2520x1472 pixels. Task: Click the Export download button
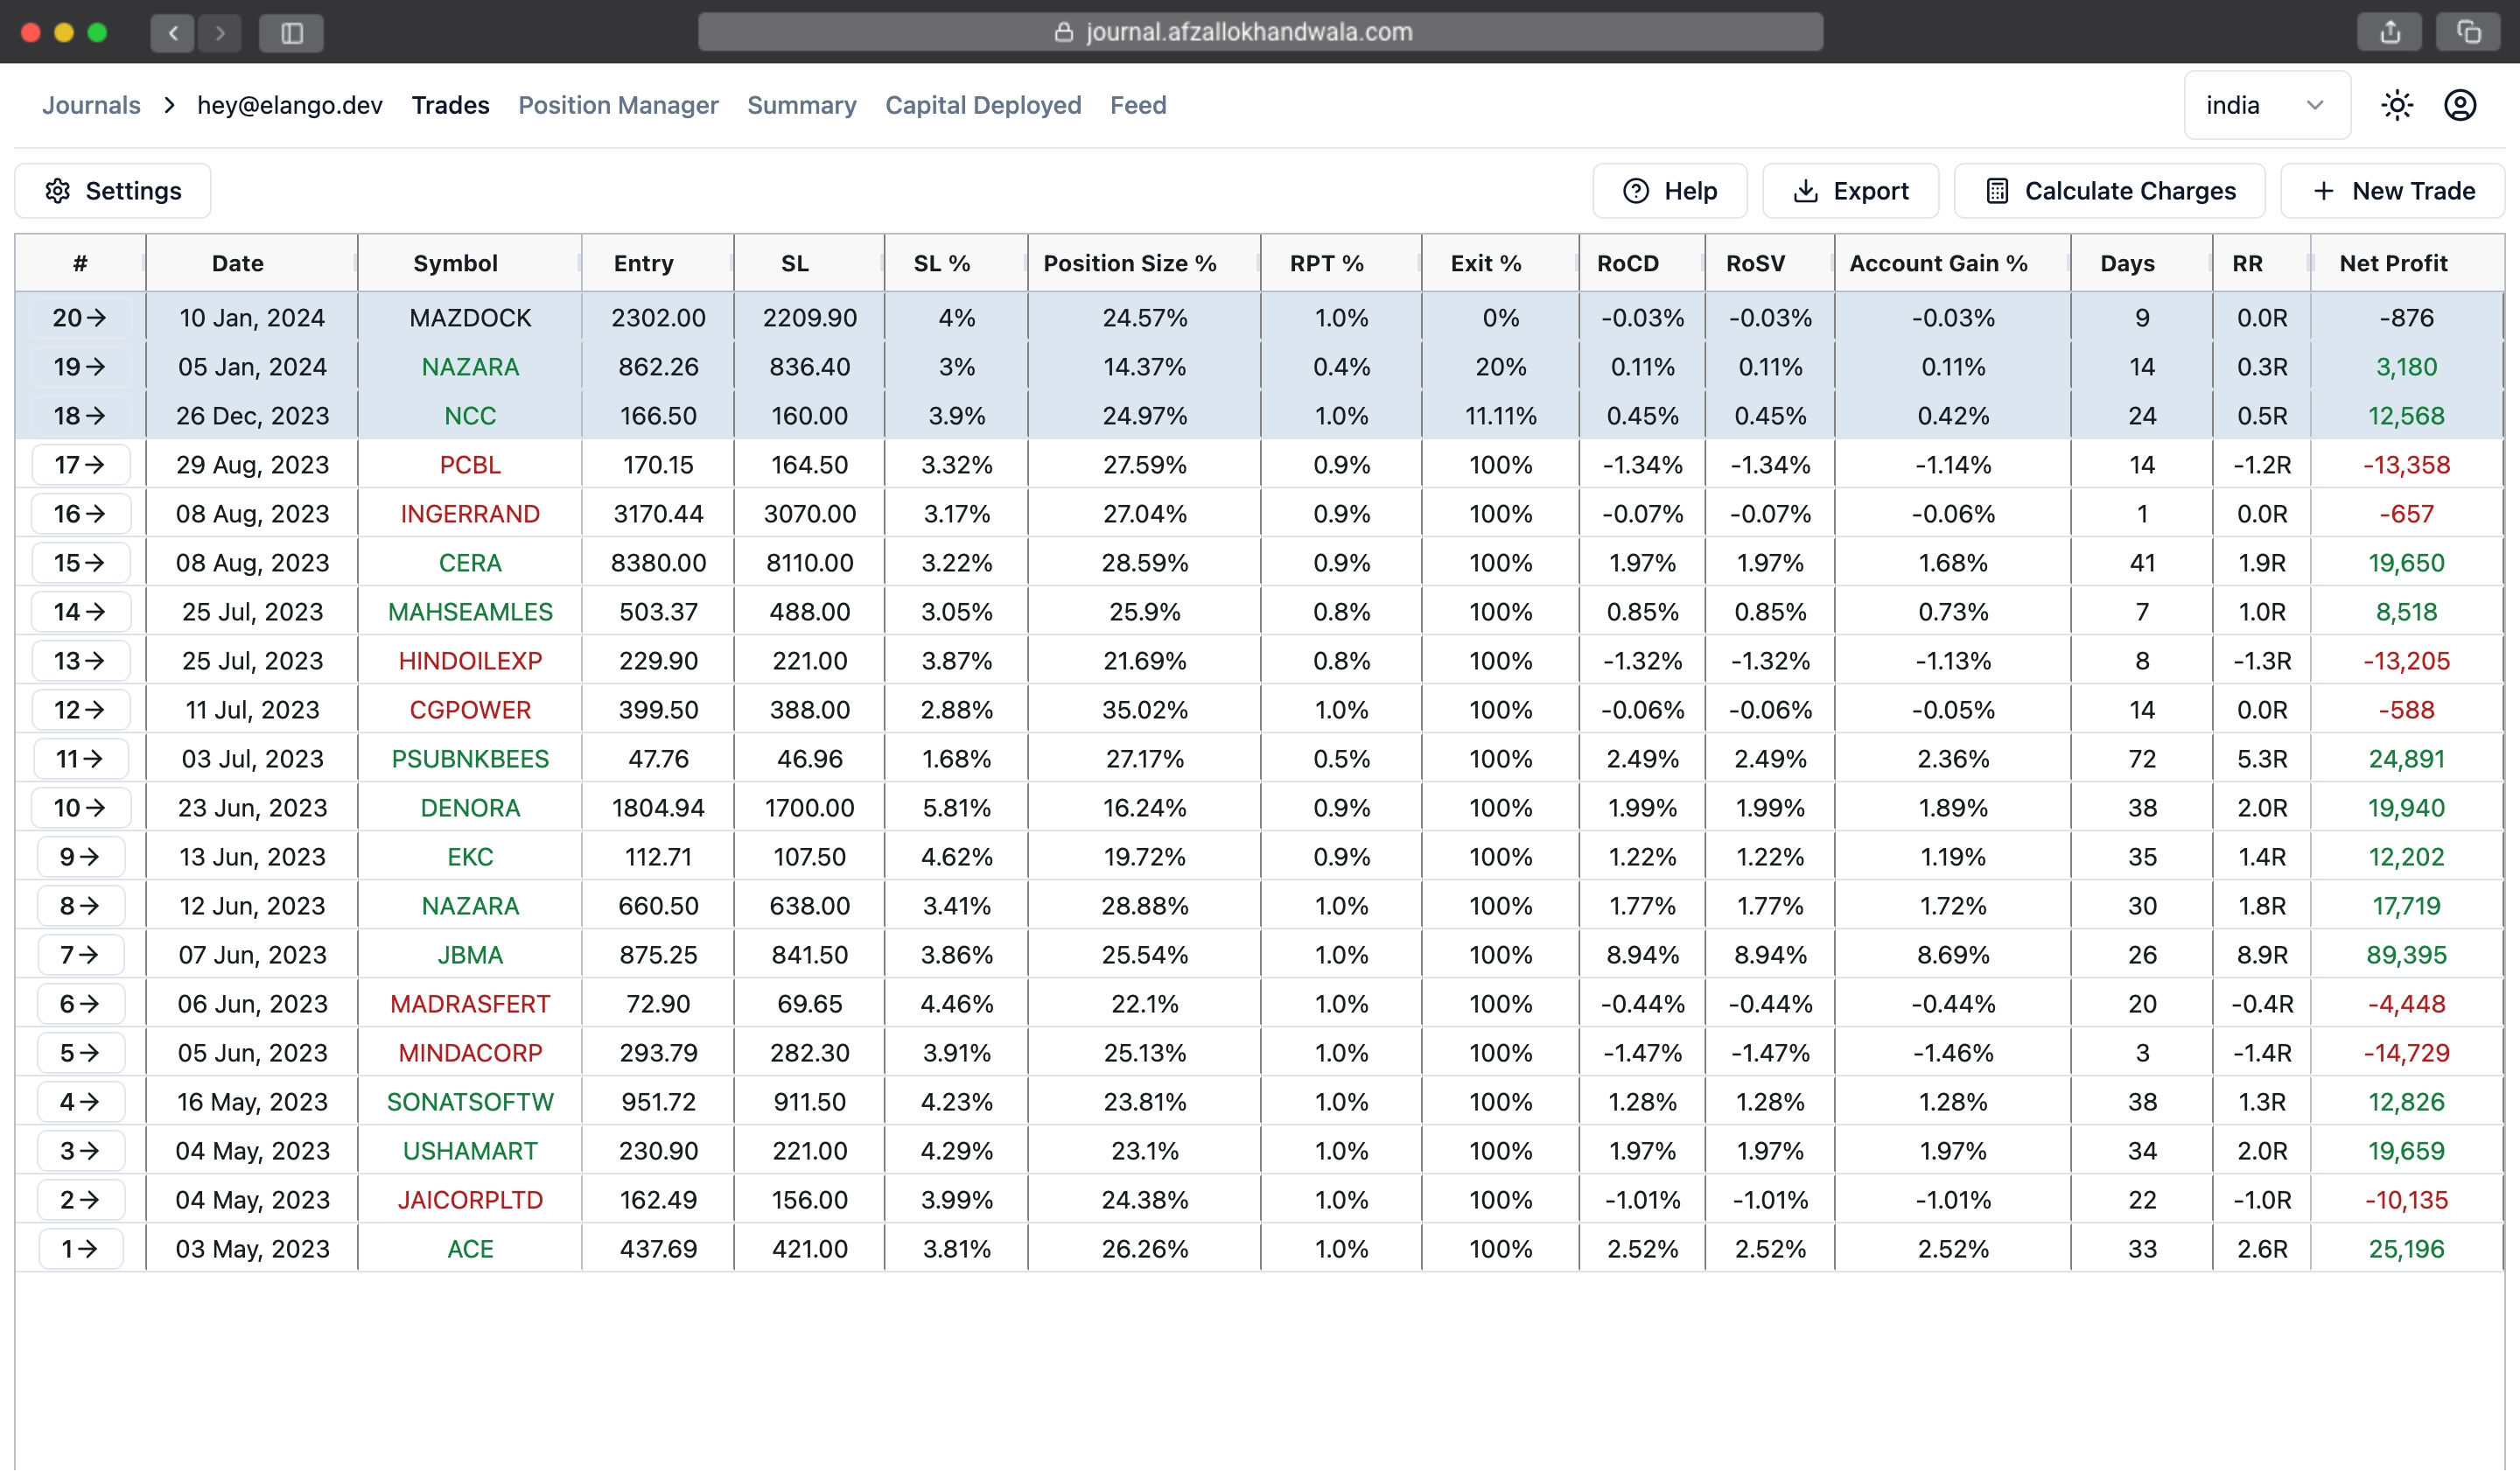point(1850,191)
